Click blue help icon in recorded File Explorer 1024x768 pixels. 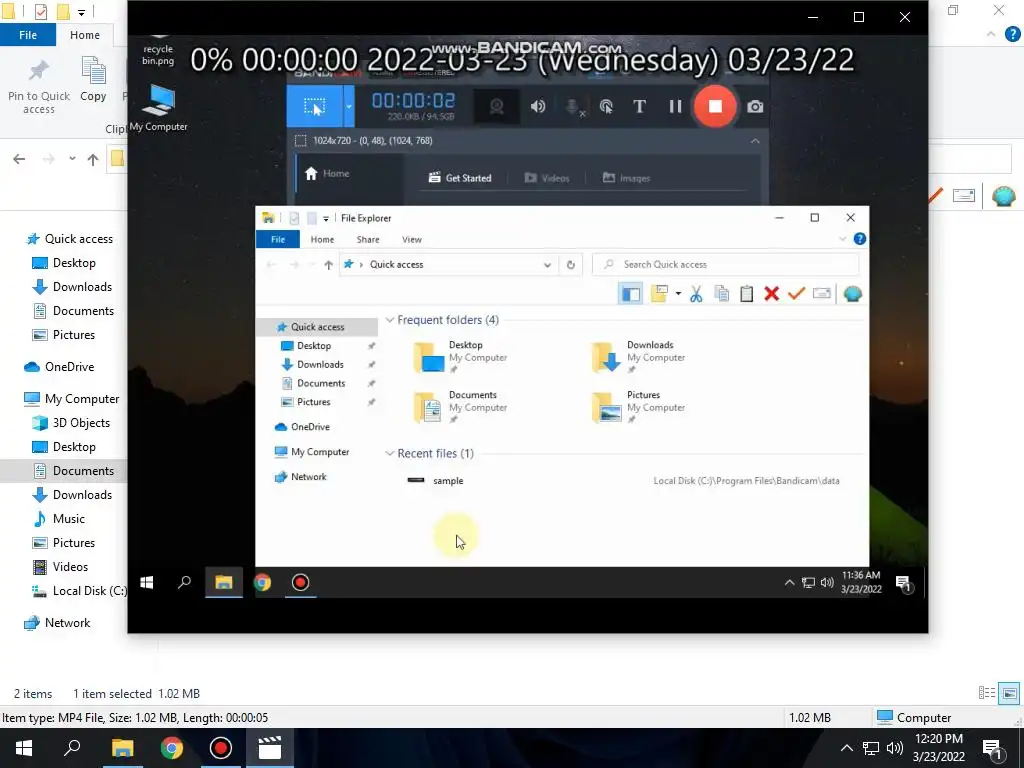[x=859, y=239]
